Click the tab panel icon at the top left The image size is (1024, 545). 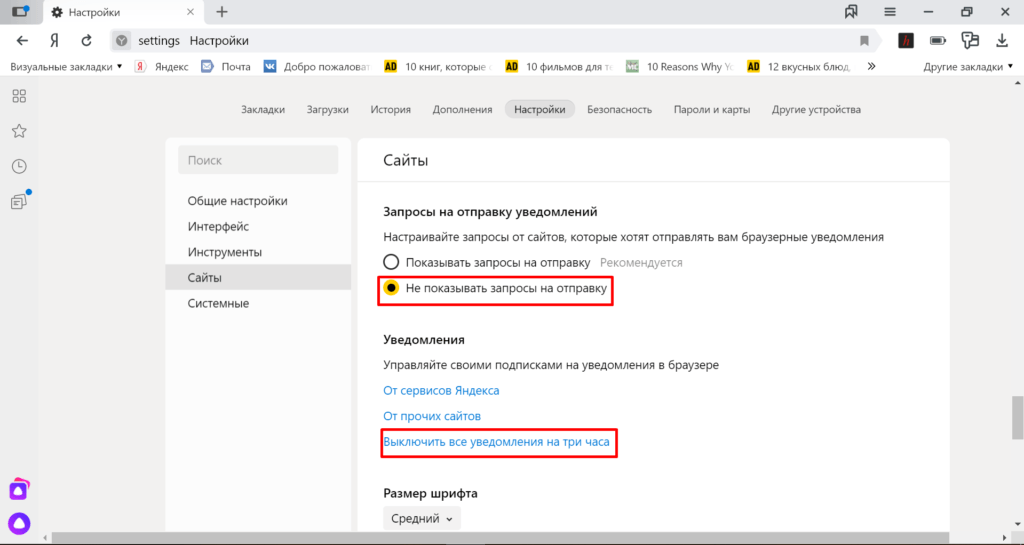[x=21, y=11]
